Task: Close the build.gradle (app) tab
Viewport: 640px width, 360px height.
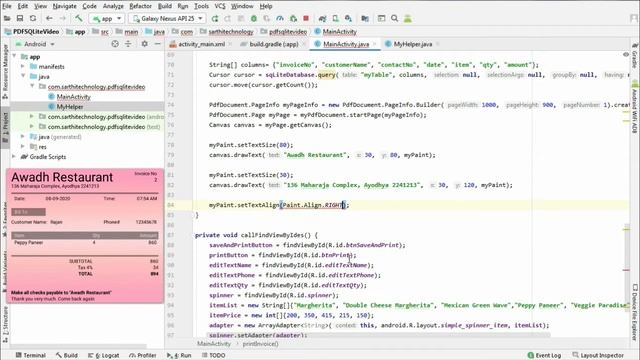Action: coord(304,44)
